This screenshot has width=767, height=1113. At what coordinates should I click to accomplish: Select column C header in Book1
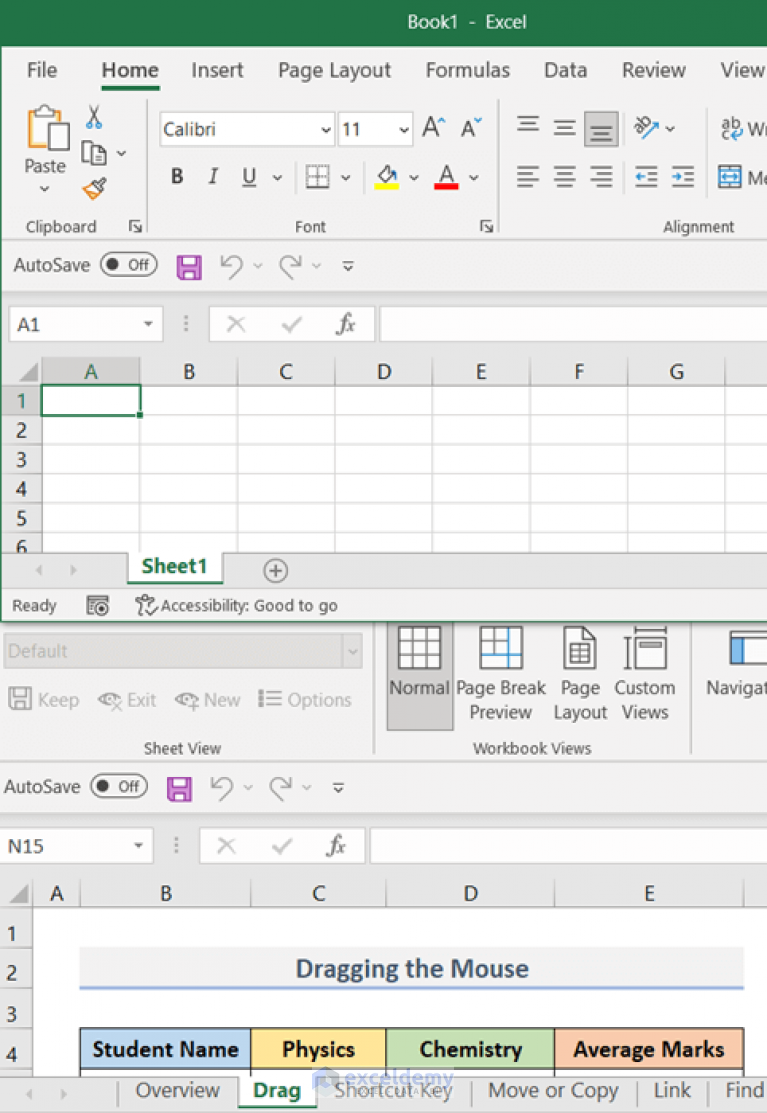[286, 371]
